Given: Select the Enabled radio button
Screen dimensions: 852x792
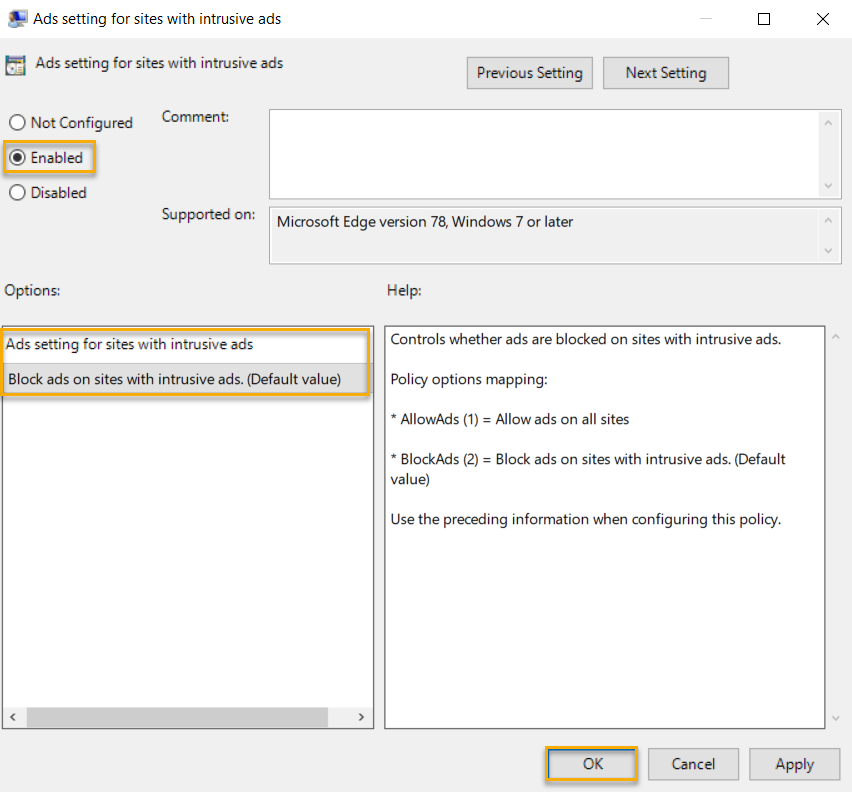Looking at the screenshot, I should (x=17, y=157).
